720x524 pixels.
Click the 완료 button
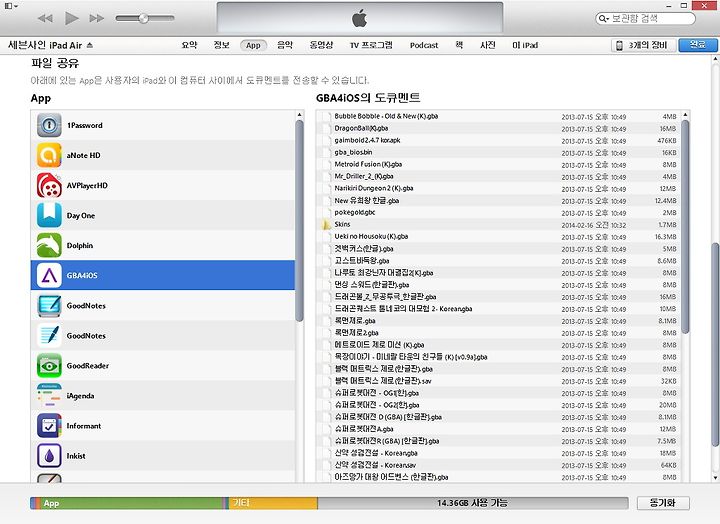(x=698, y=45)
